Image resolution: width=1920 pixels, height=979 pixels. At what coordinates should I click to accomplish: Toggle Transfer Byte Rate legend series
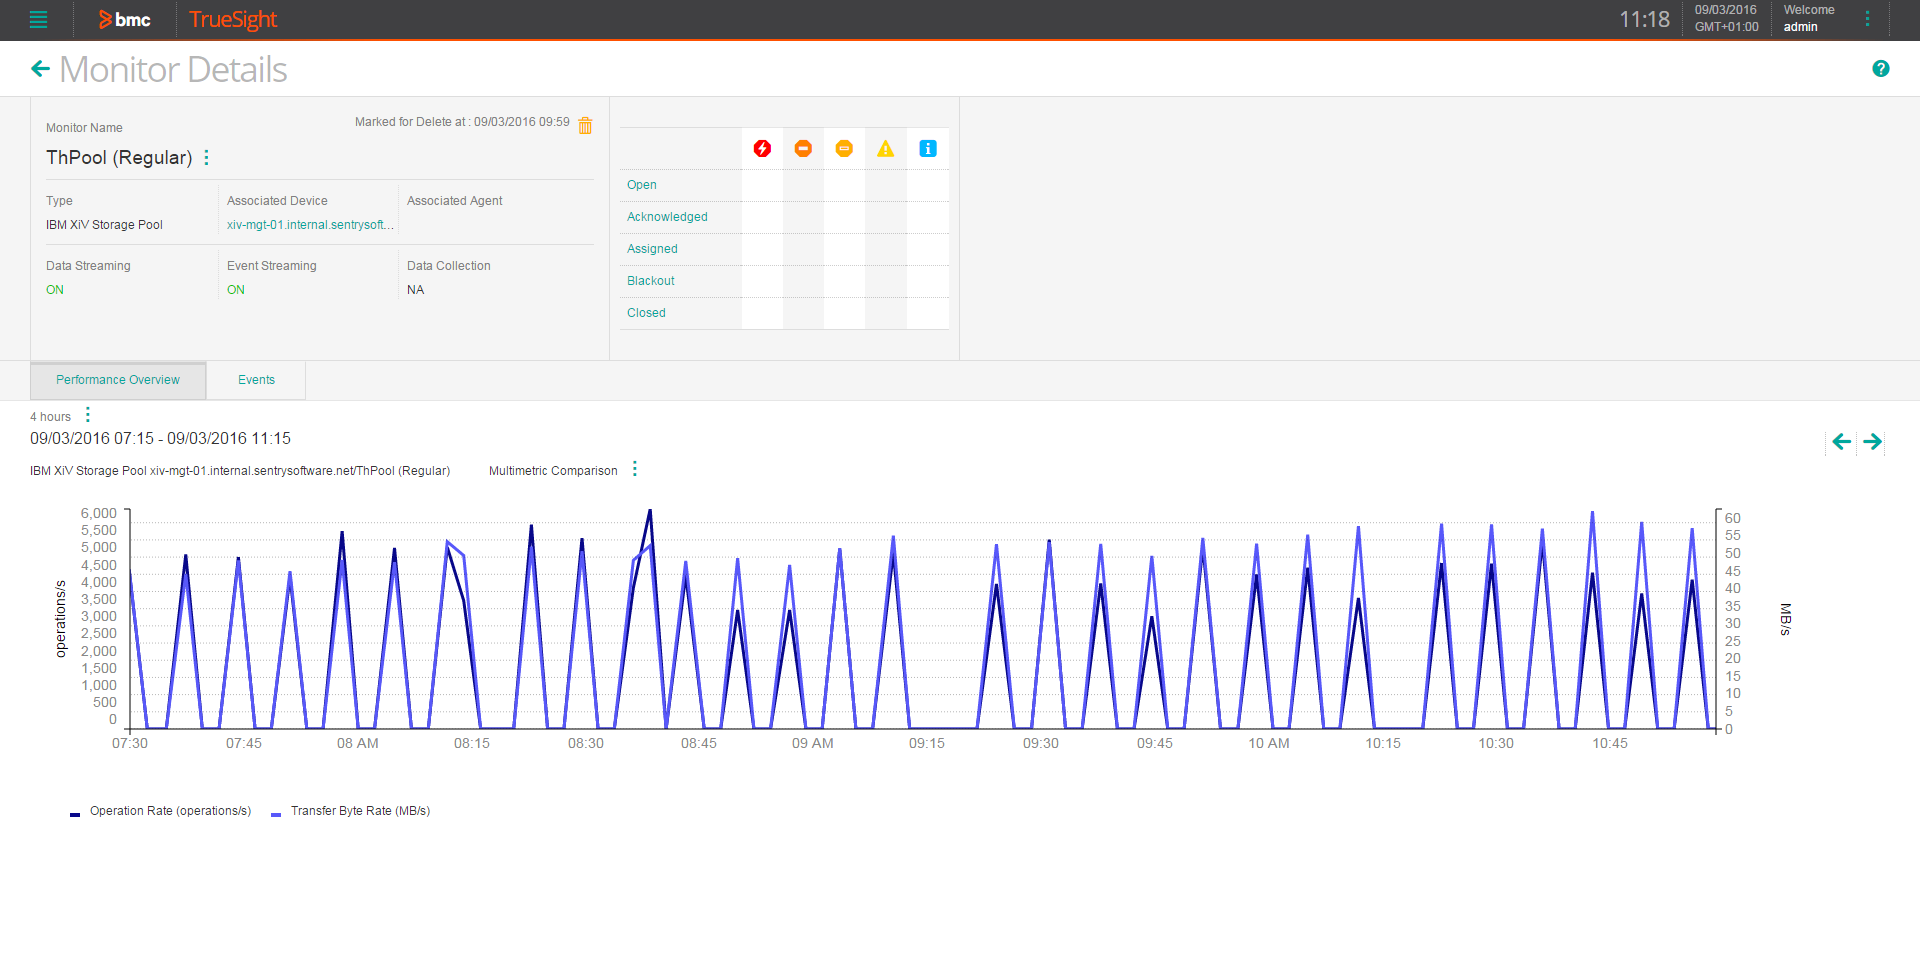tap(351, 811)
